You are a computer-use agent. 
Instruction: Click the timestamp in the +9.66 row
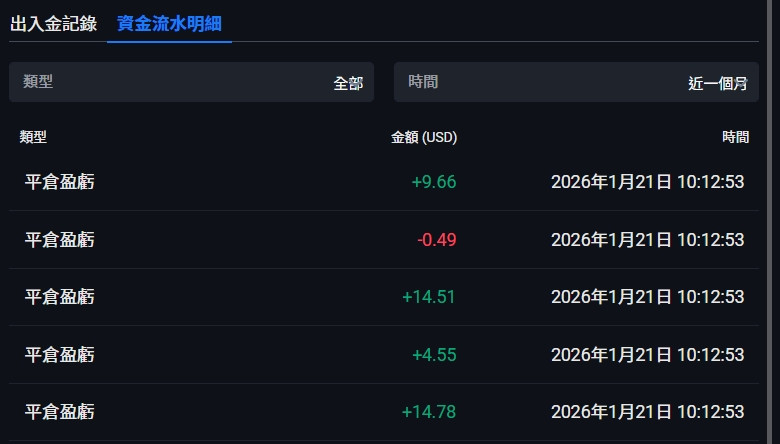(647, 182)
